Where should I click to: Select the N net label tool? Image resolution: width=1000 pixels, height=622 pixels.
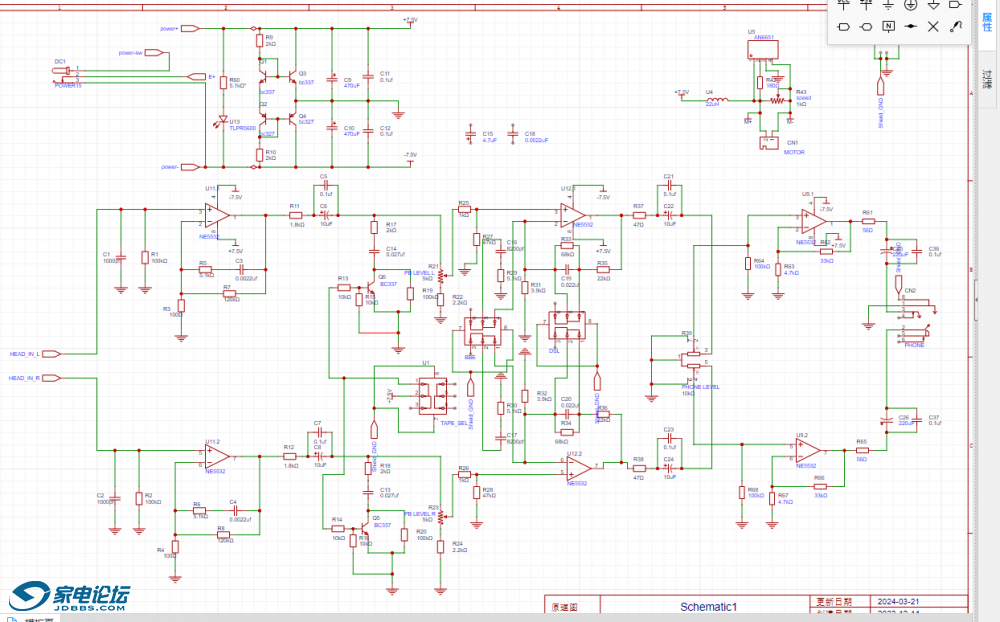[x=888, y=26]
